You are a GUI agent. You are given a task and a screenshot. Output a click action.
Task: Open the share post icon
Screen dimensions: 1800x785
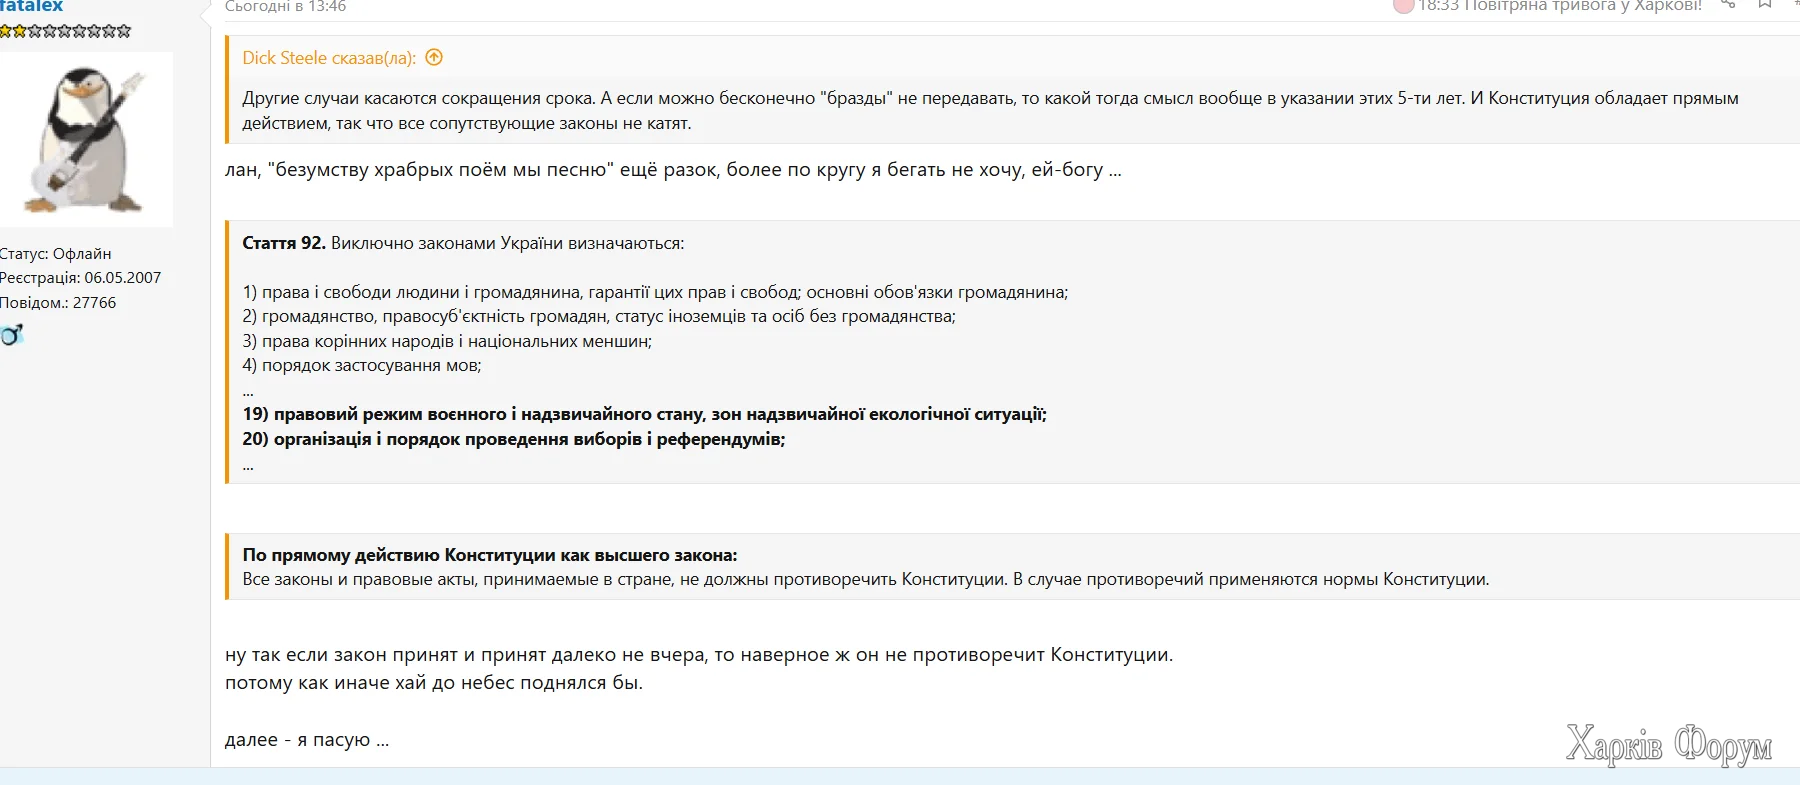tap(1728, 4)
